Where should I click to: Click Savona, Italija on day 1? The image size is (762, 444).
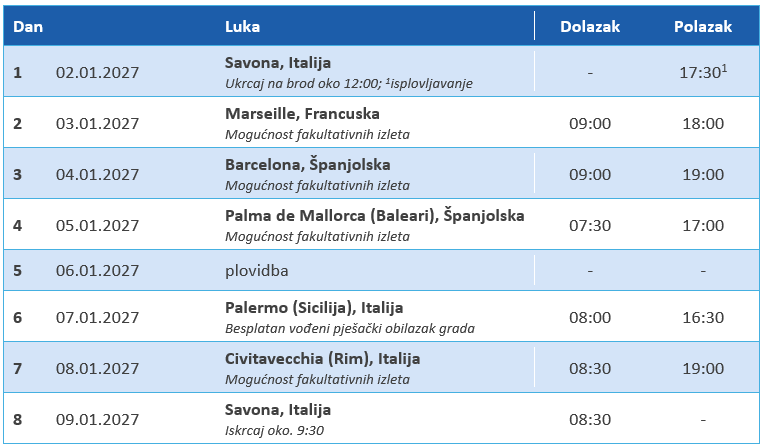(x=278, y=63)
